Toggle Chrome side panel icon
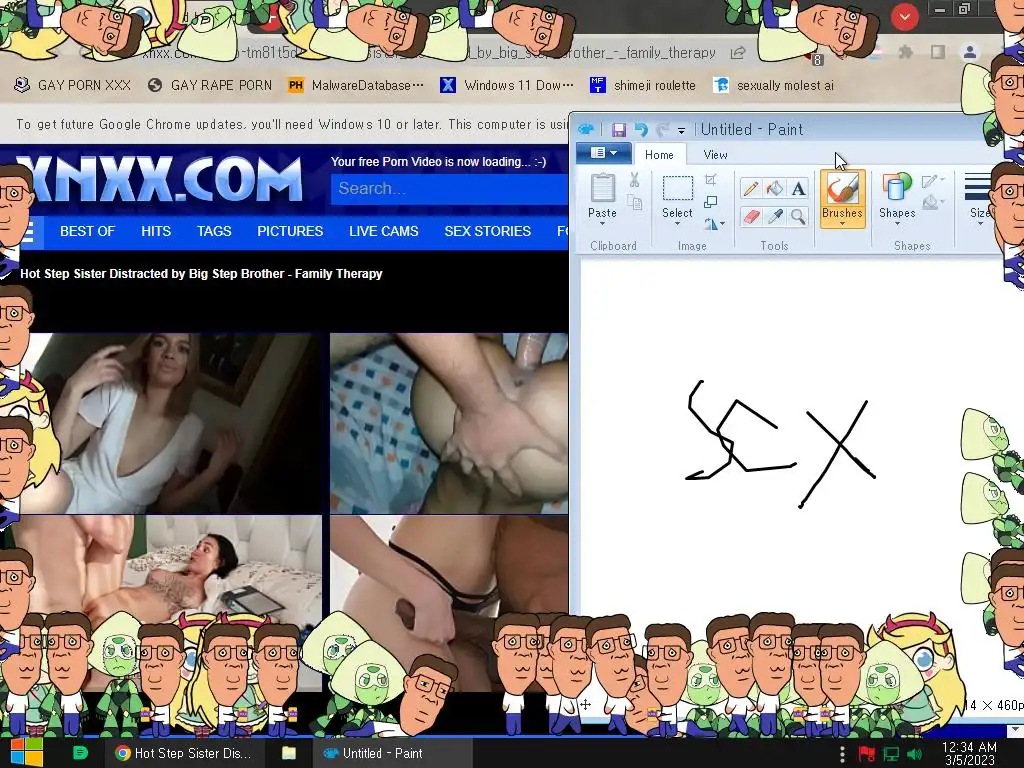Image resolution: width=1024 pixels, height=768 pixels. (x=938, y=52)
